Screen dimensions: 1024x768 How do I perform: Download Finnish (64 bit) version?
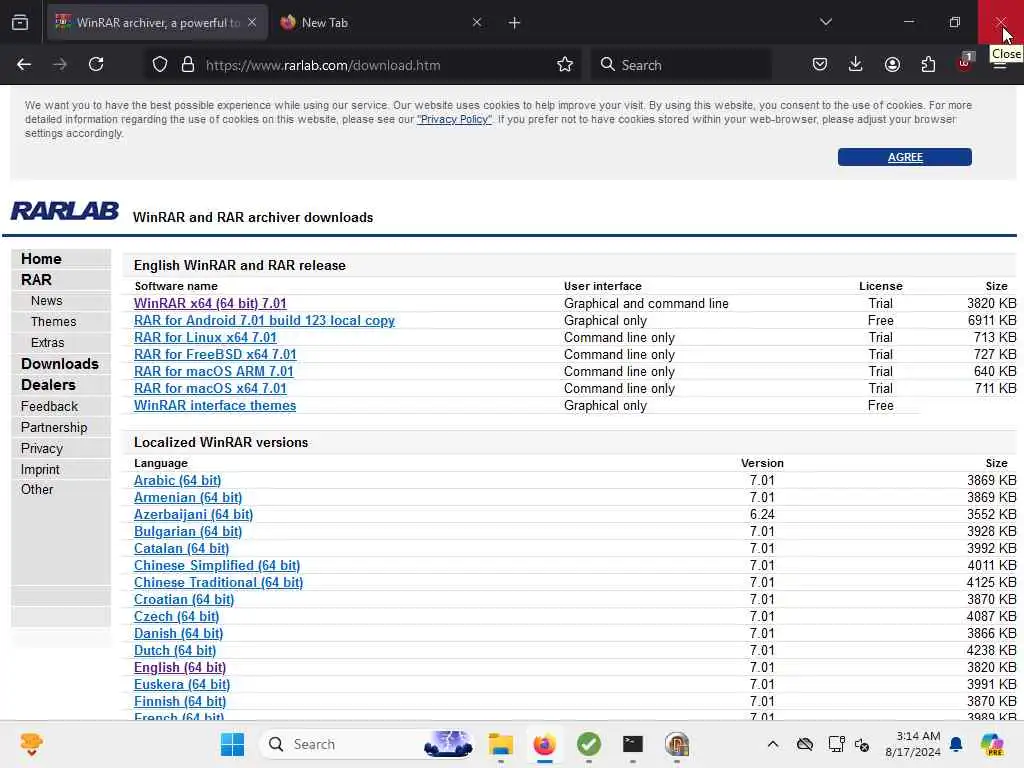(180, 701)
